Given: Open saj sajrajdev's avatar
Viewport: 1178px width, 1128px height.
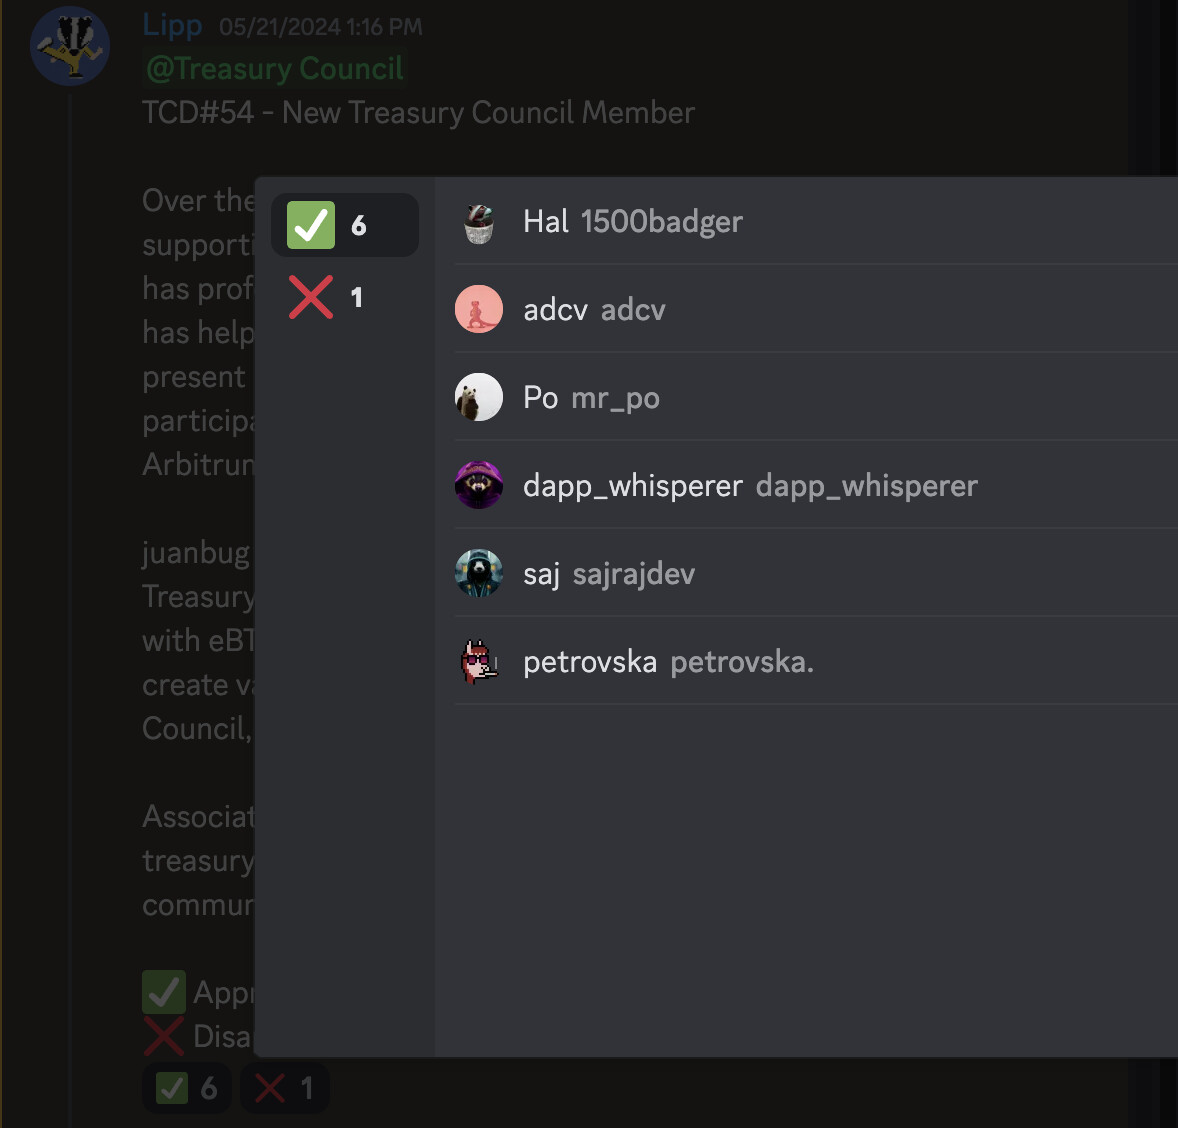Looking at the screenshot, I should pos(479,573).
